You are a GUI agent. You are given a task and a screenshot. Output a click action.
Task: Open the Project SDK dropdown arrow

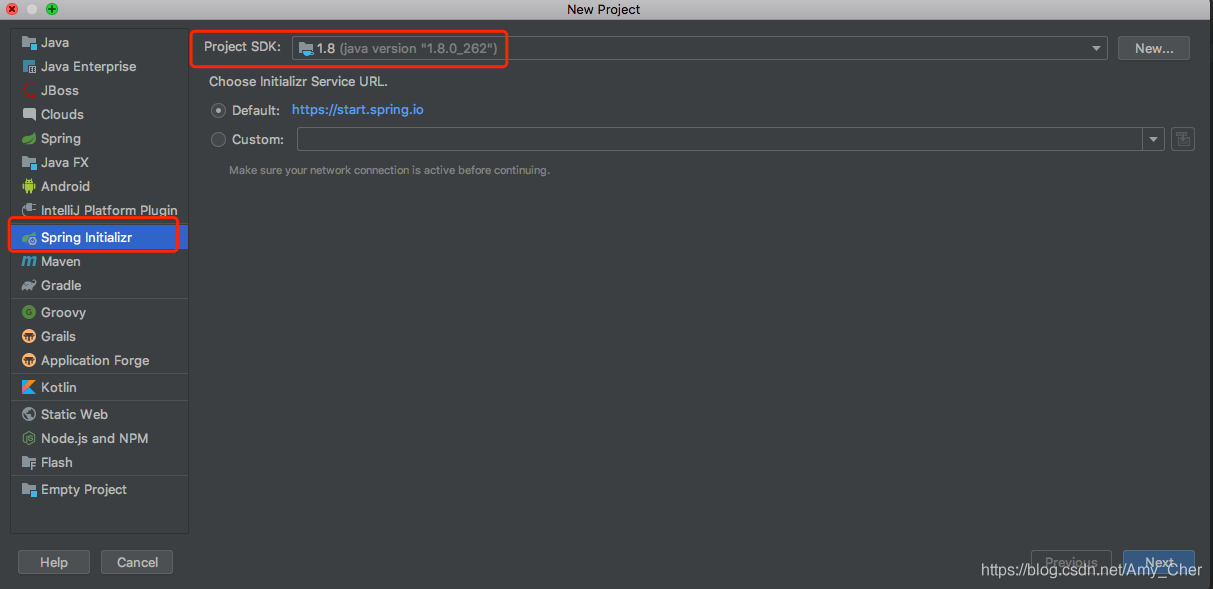(x=1097, y=48)
